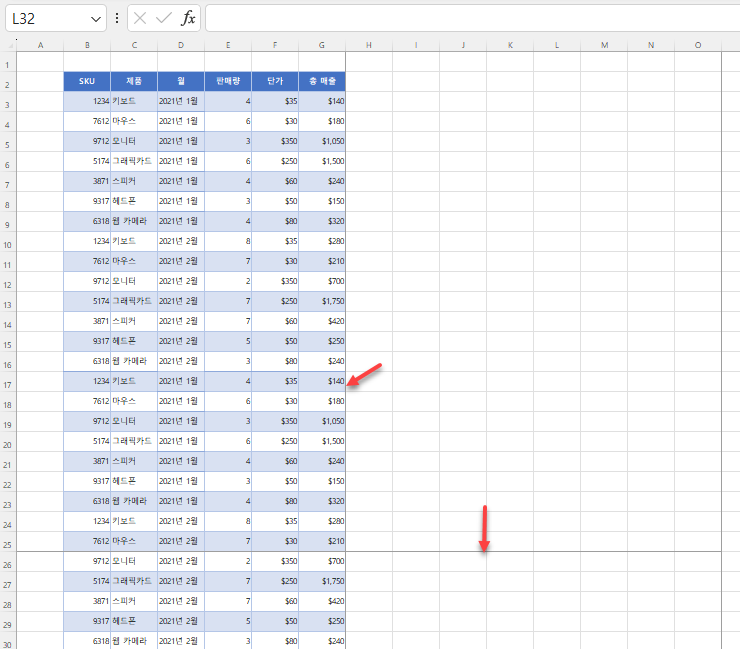The height and width of the screenshot is (649, 740).
Task: Select $1,500 cell in row 6
Action: (322, 161)
